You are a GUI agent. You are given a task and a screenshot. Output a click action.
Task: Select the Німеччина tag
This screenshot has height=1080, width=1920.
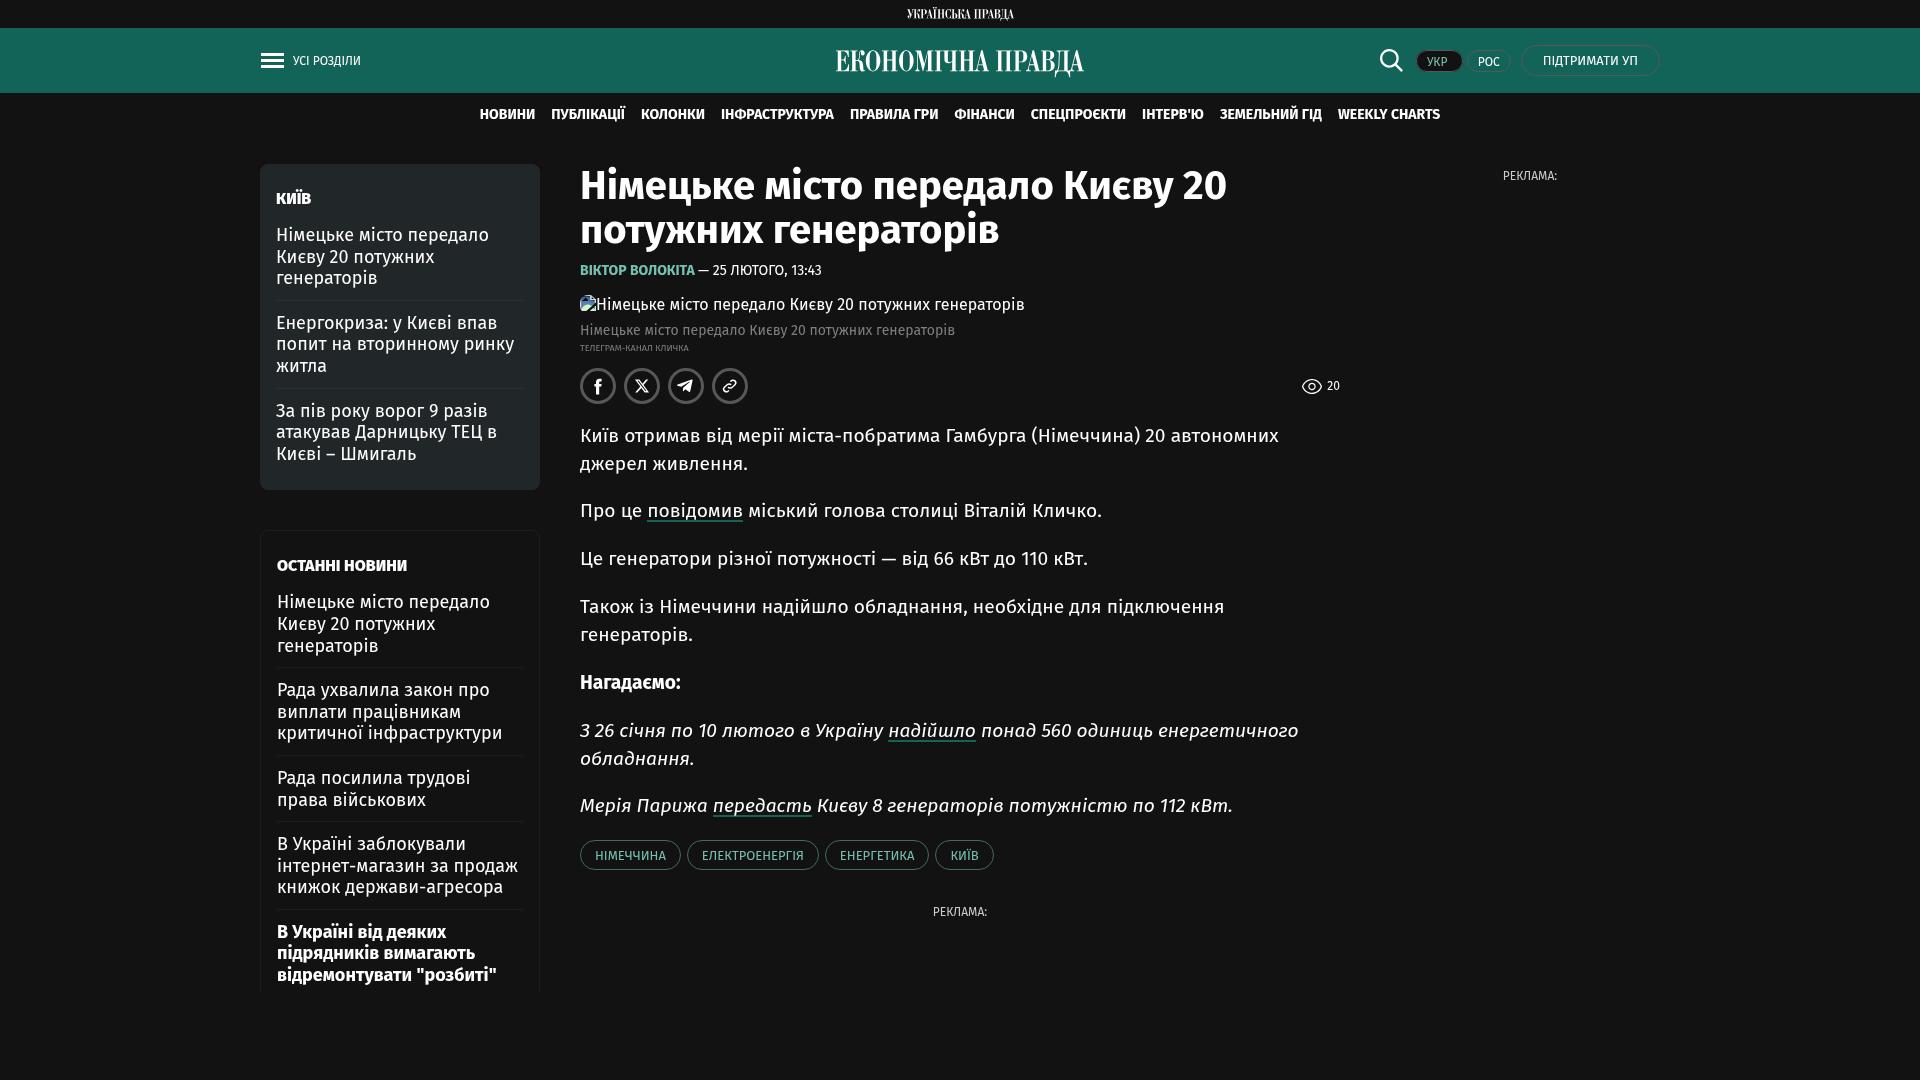pos(630,855)
